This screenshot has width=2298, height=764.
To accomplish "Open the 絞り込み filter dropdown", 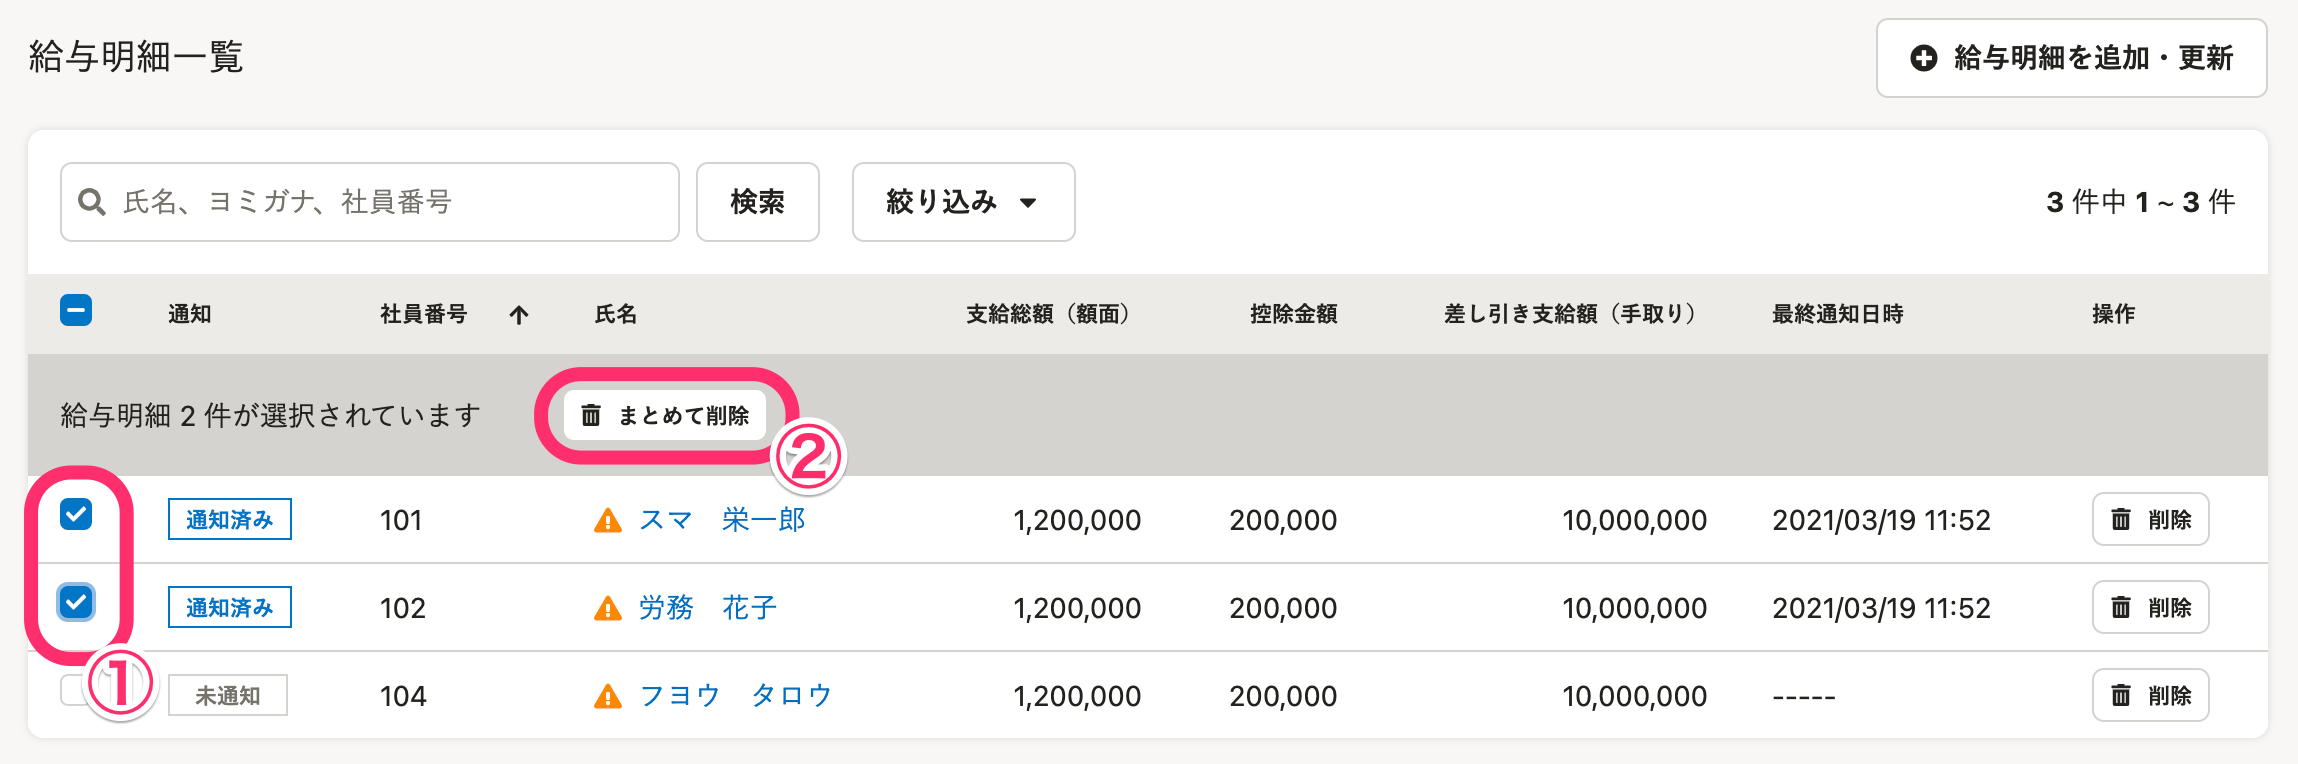I will (963, 202).
